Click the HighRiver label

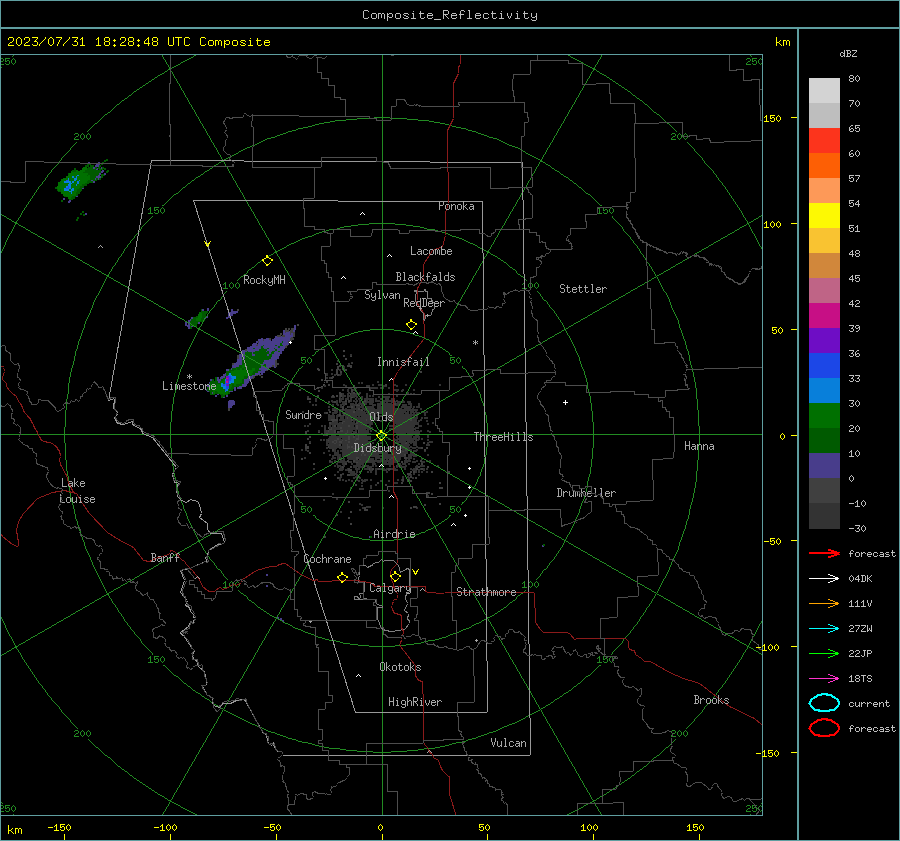tap(415, 702)
